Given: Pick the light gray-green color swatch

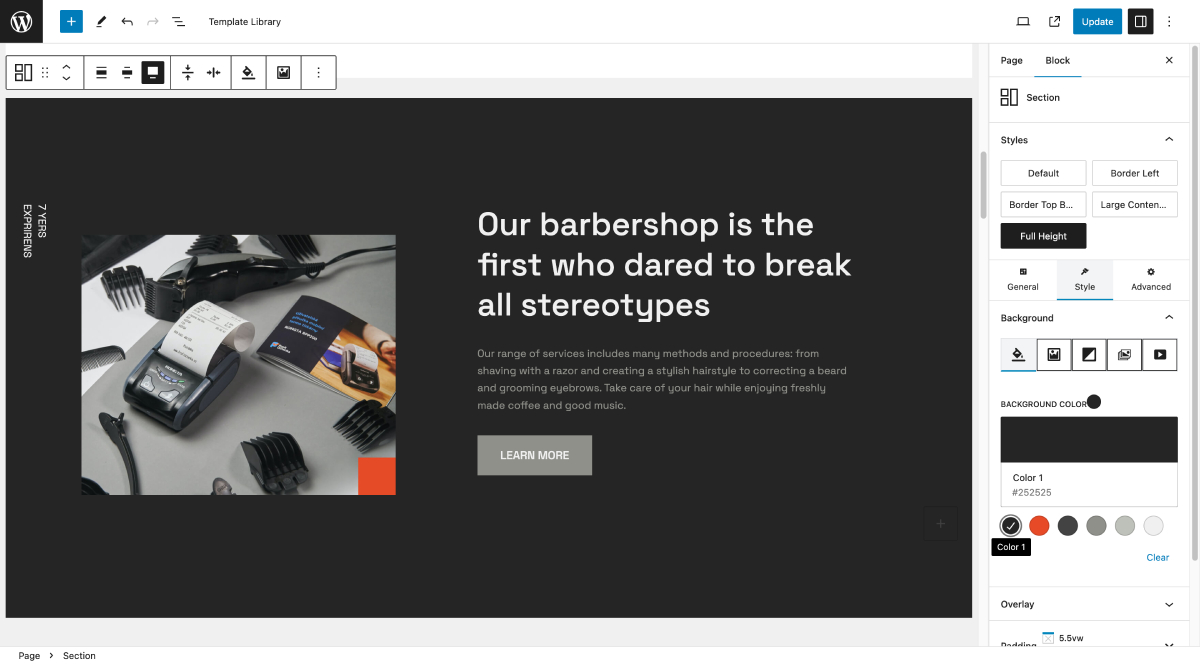Looking at the screenshot, I should click(x=1125, y=526).
